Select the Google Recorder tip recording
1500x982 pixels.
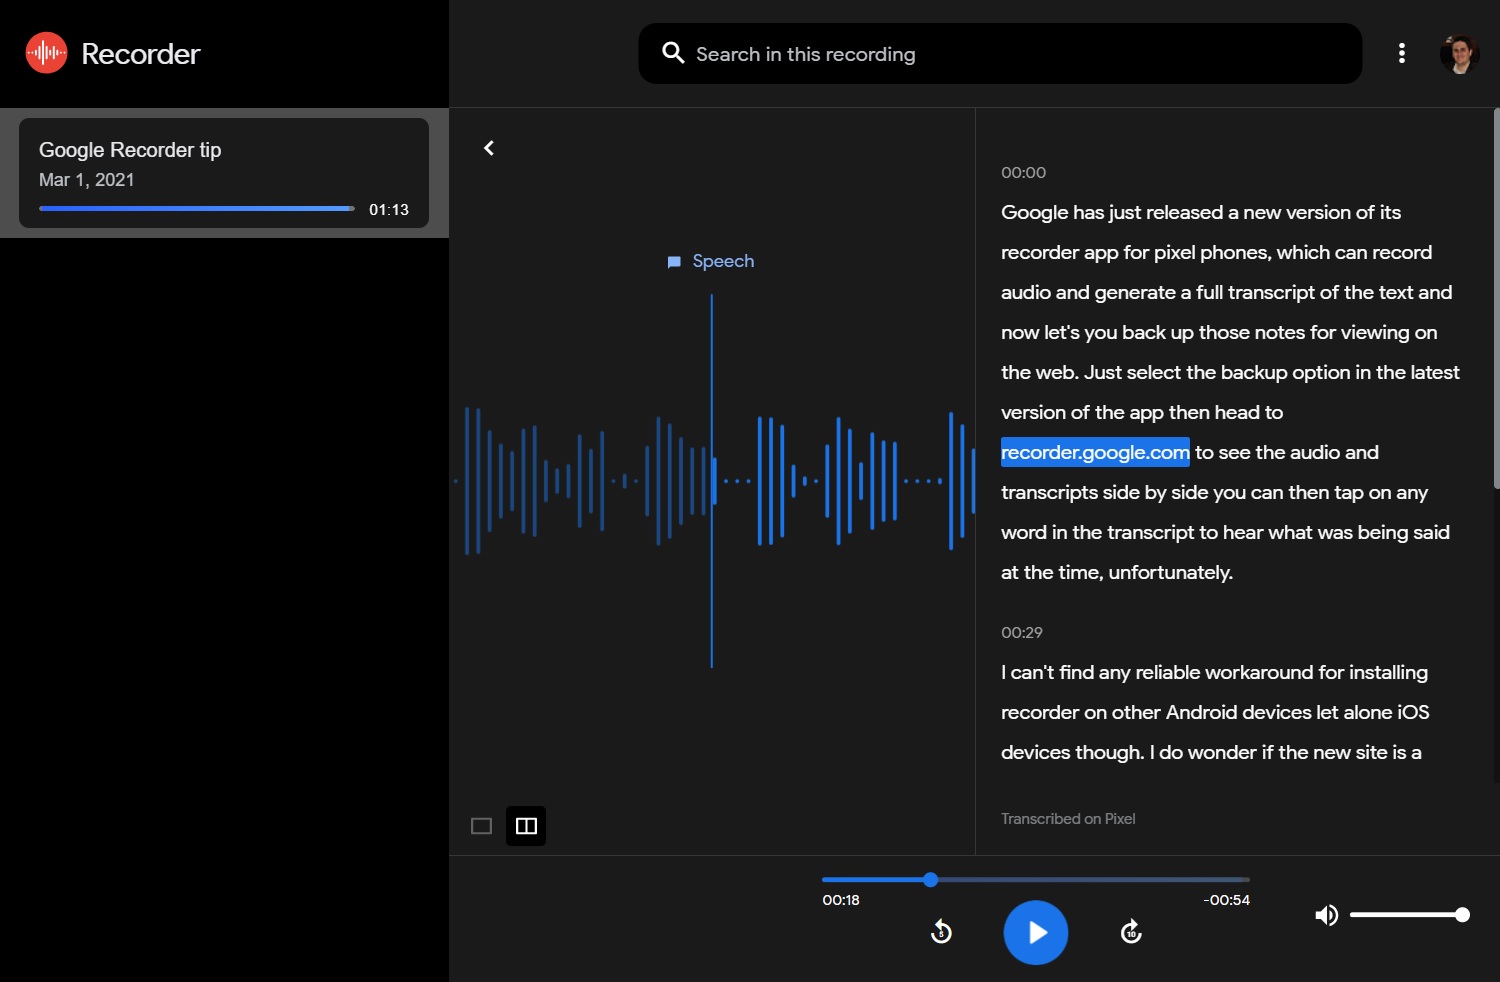coord(224,173)
